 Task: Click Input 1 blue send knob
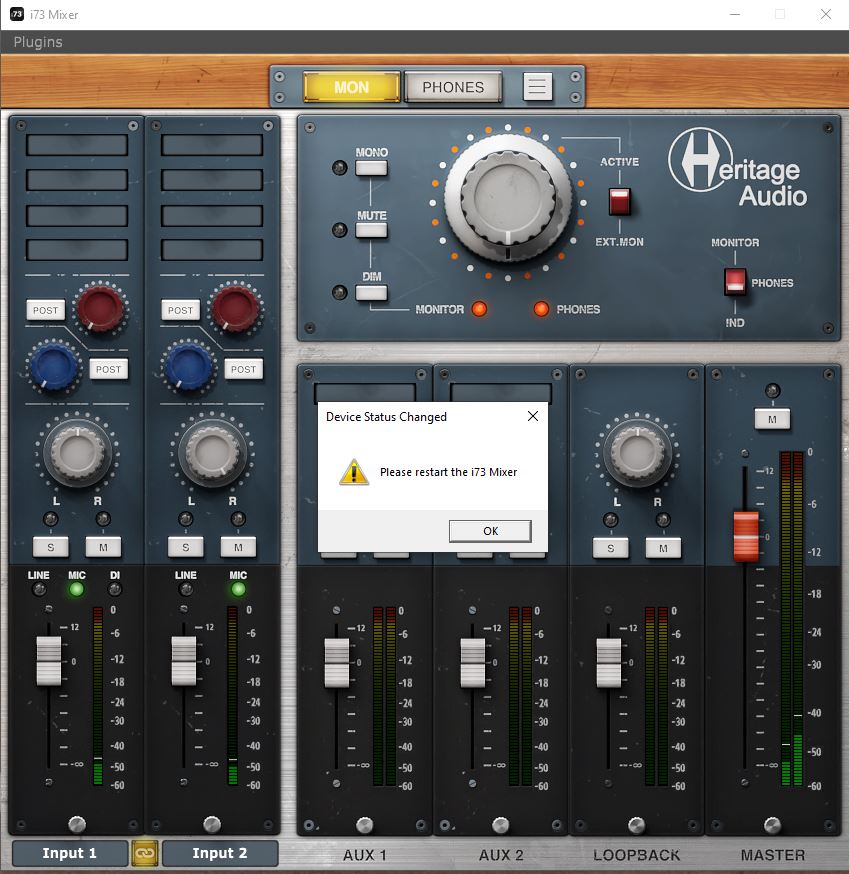[53, 366]
